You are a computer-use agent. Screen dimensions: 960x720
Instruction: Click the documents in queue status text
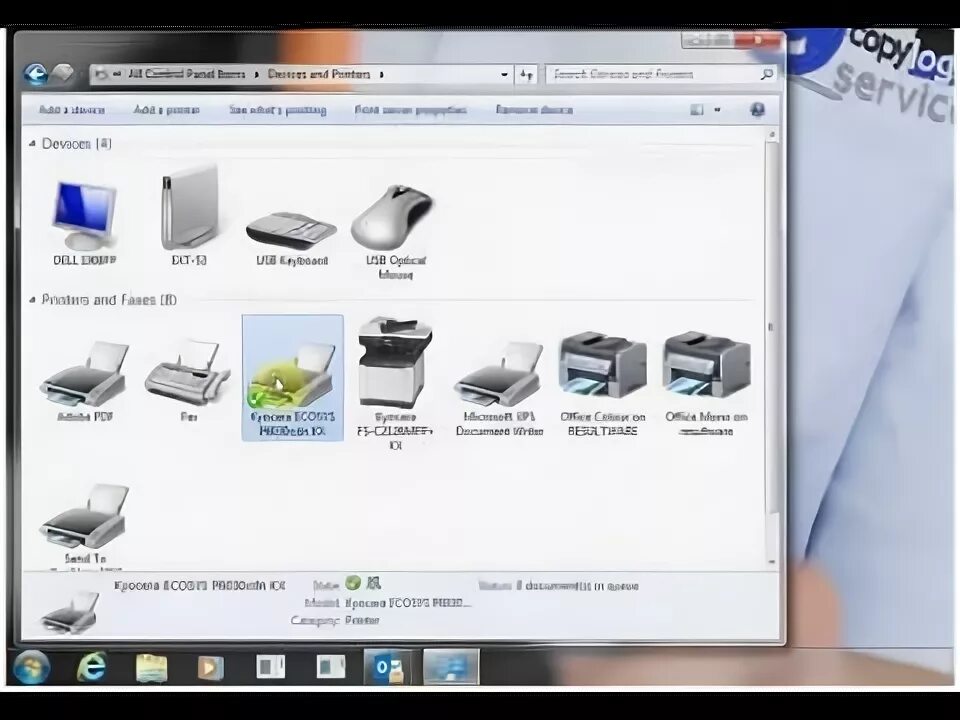[577, 587]
